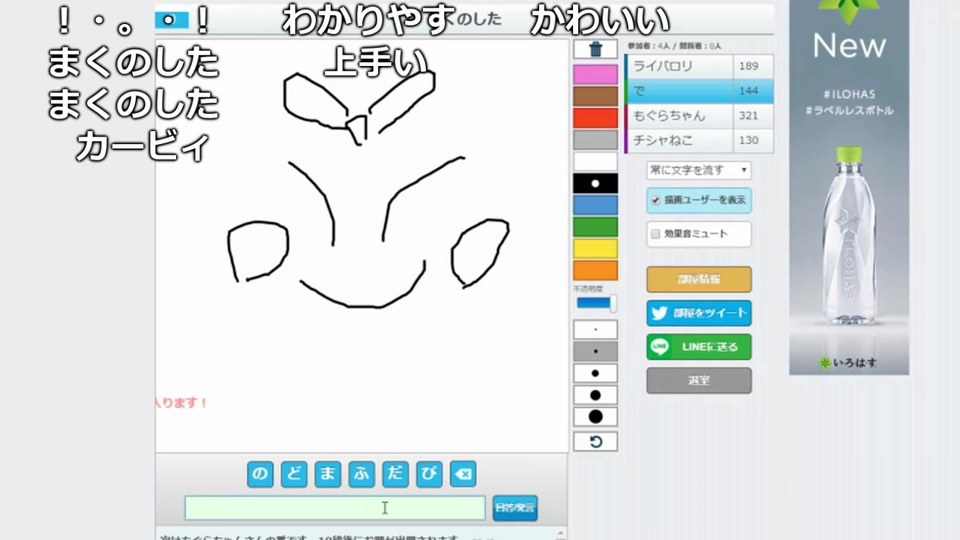Click the yellow room info button
This screenshot has width=960, height=540.
pyautogui.click(x=699, y=279)
